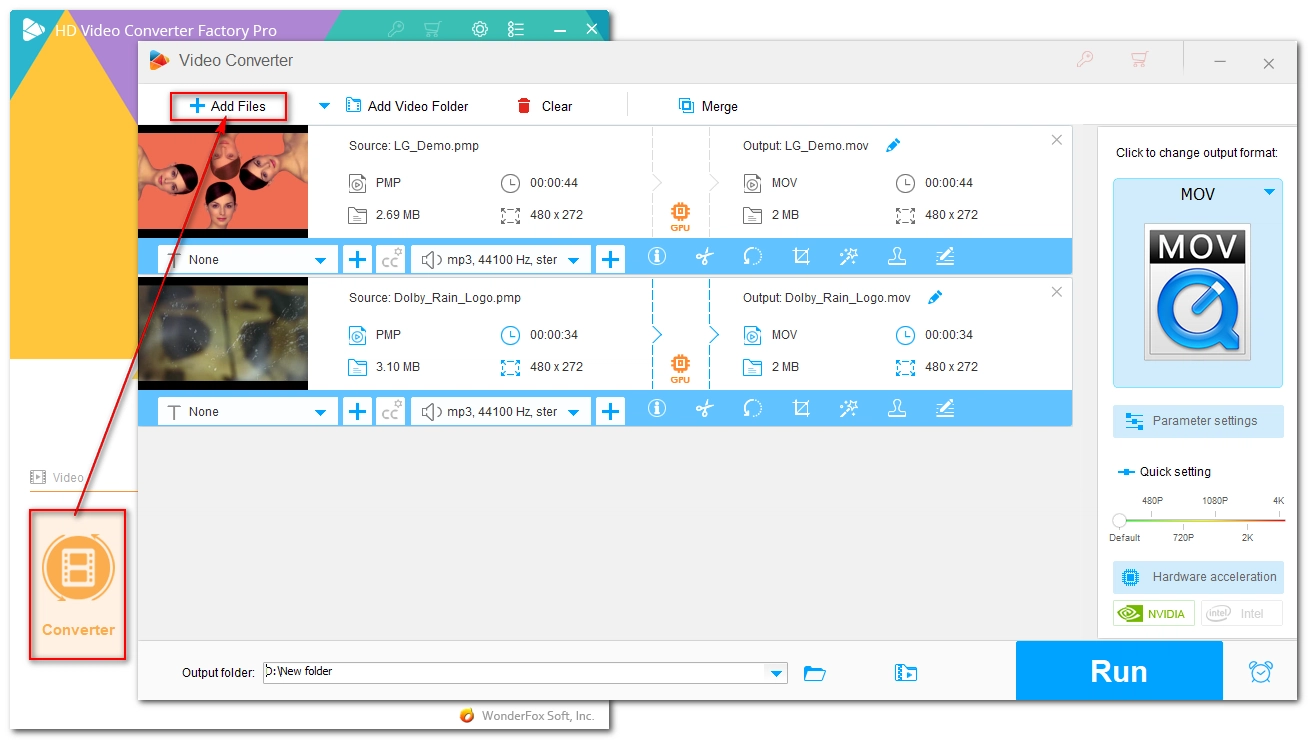Click the Merge button
The width and height of the screenshot is (1310, 740).
click(x=708, y=106)
